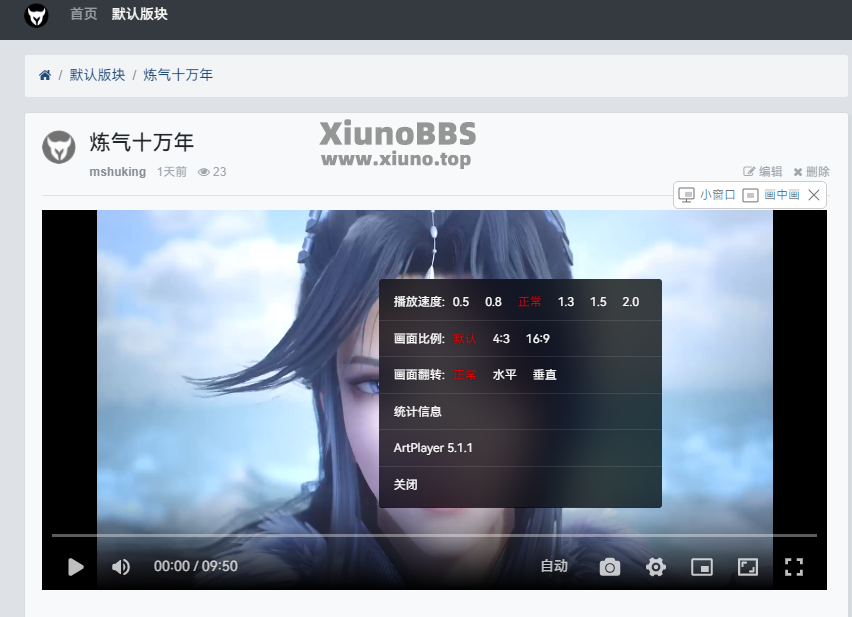852x617 pixels.
Task: Open the 自动 quality selector
Action: 554,566
